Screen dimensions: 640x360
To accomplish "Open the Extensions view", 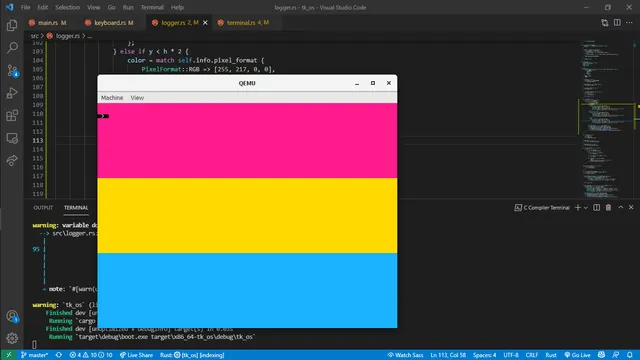I will pyautogui.click(x=12, y=116).
